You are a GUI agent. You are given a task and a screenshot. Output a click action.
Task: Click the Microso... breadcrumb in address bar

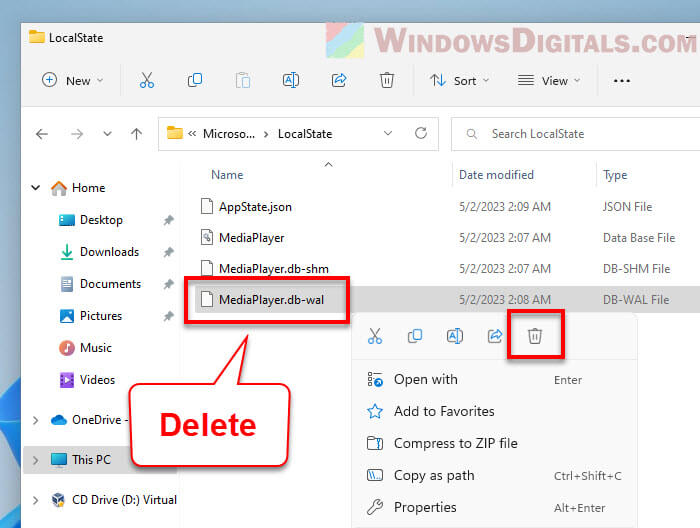229,134
